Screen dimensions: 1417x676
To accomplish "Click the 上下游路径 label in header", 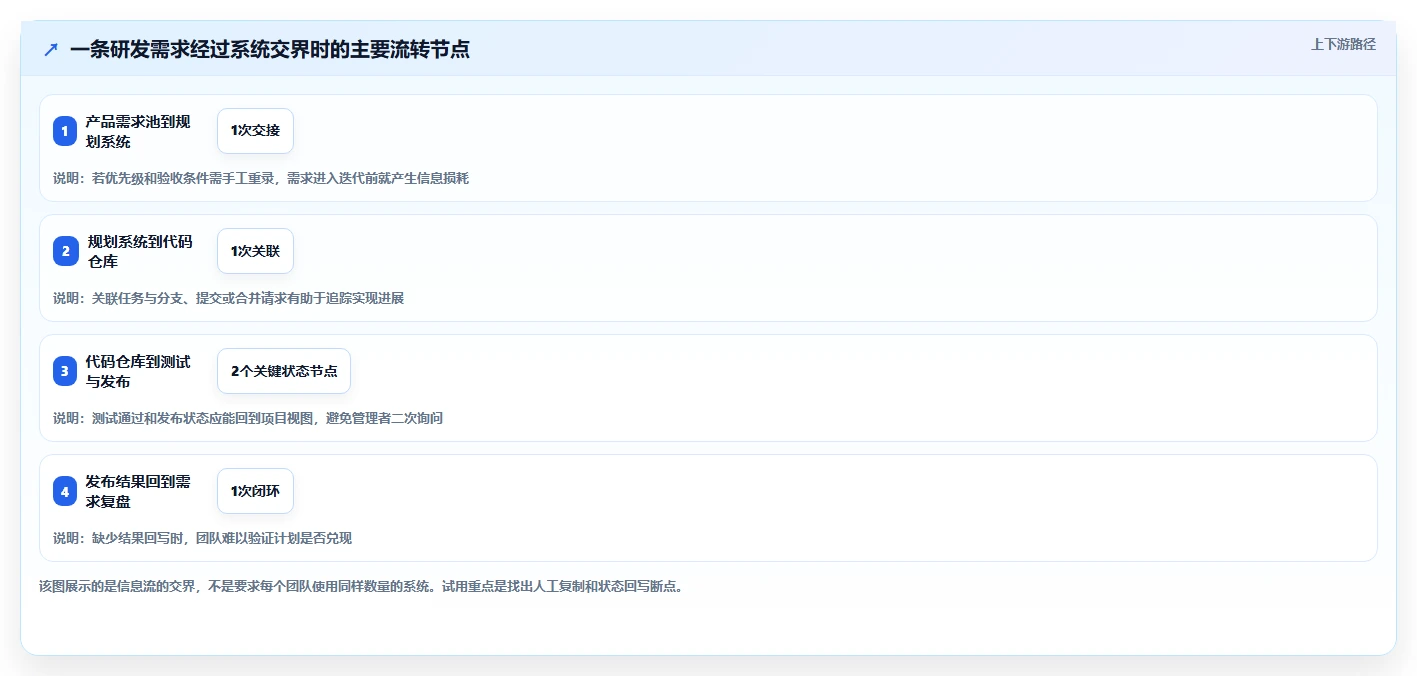I will coord(1343,44).
